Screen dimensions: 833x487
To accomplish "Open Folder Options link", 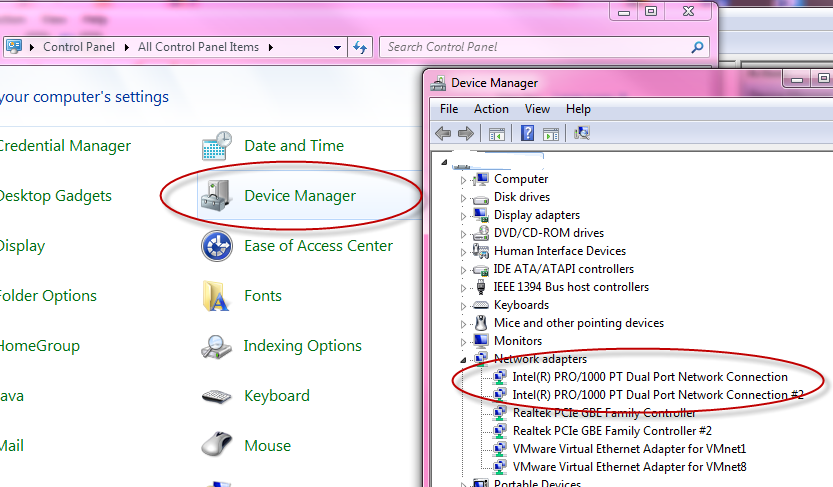I will [x=48, y=296].
